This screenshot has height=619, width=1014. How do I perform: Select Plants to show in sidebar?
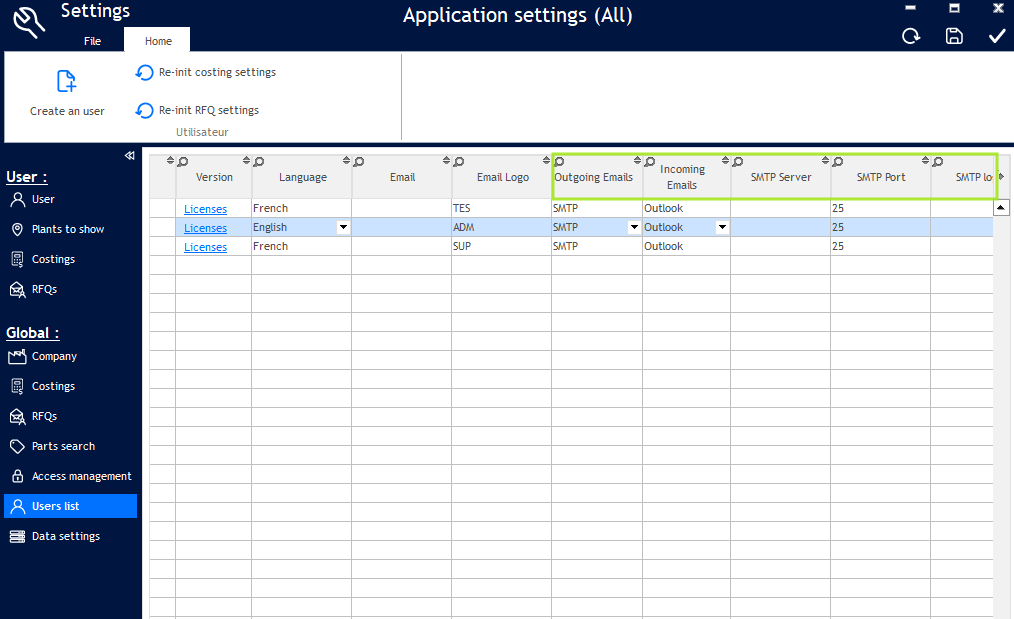(67, 229)
